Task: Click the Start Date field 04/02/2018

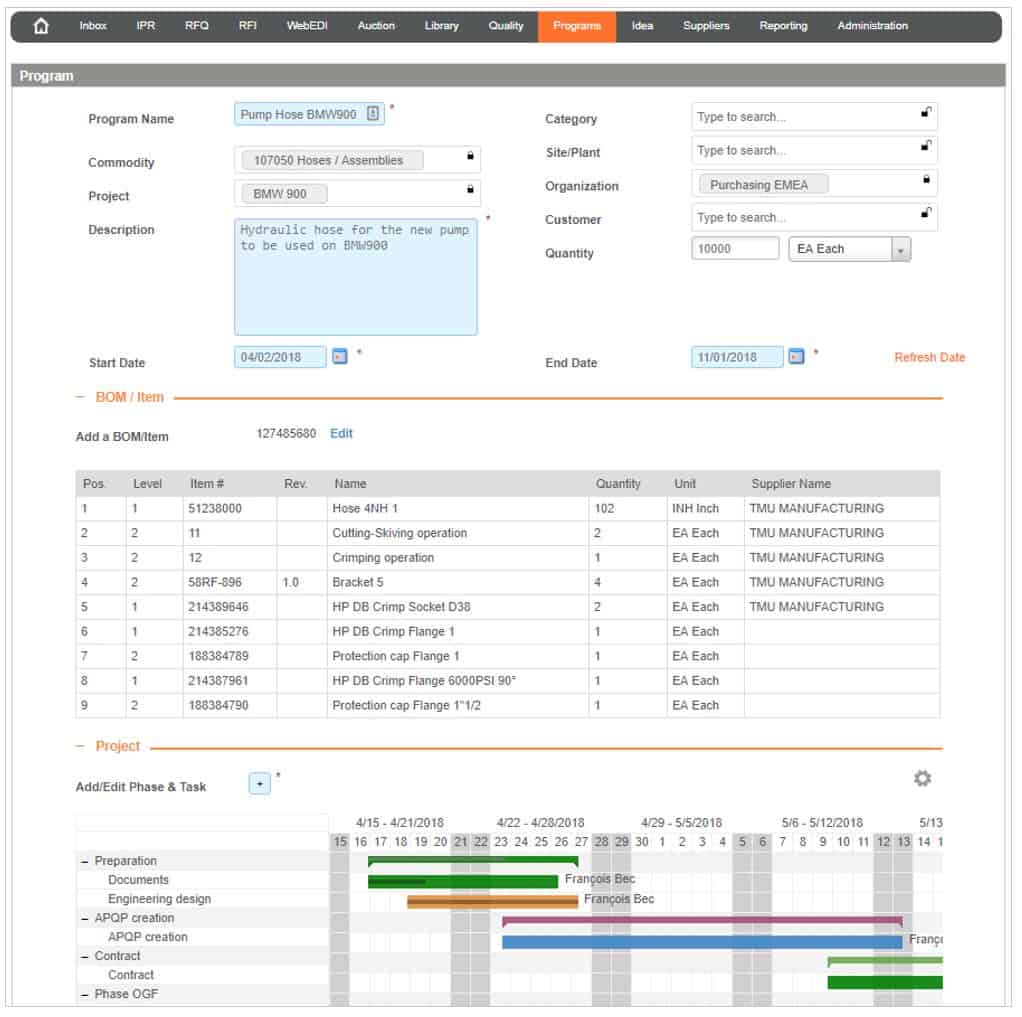Action: click(282, 359)
